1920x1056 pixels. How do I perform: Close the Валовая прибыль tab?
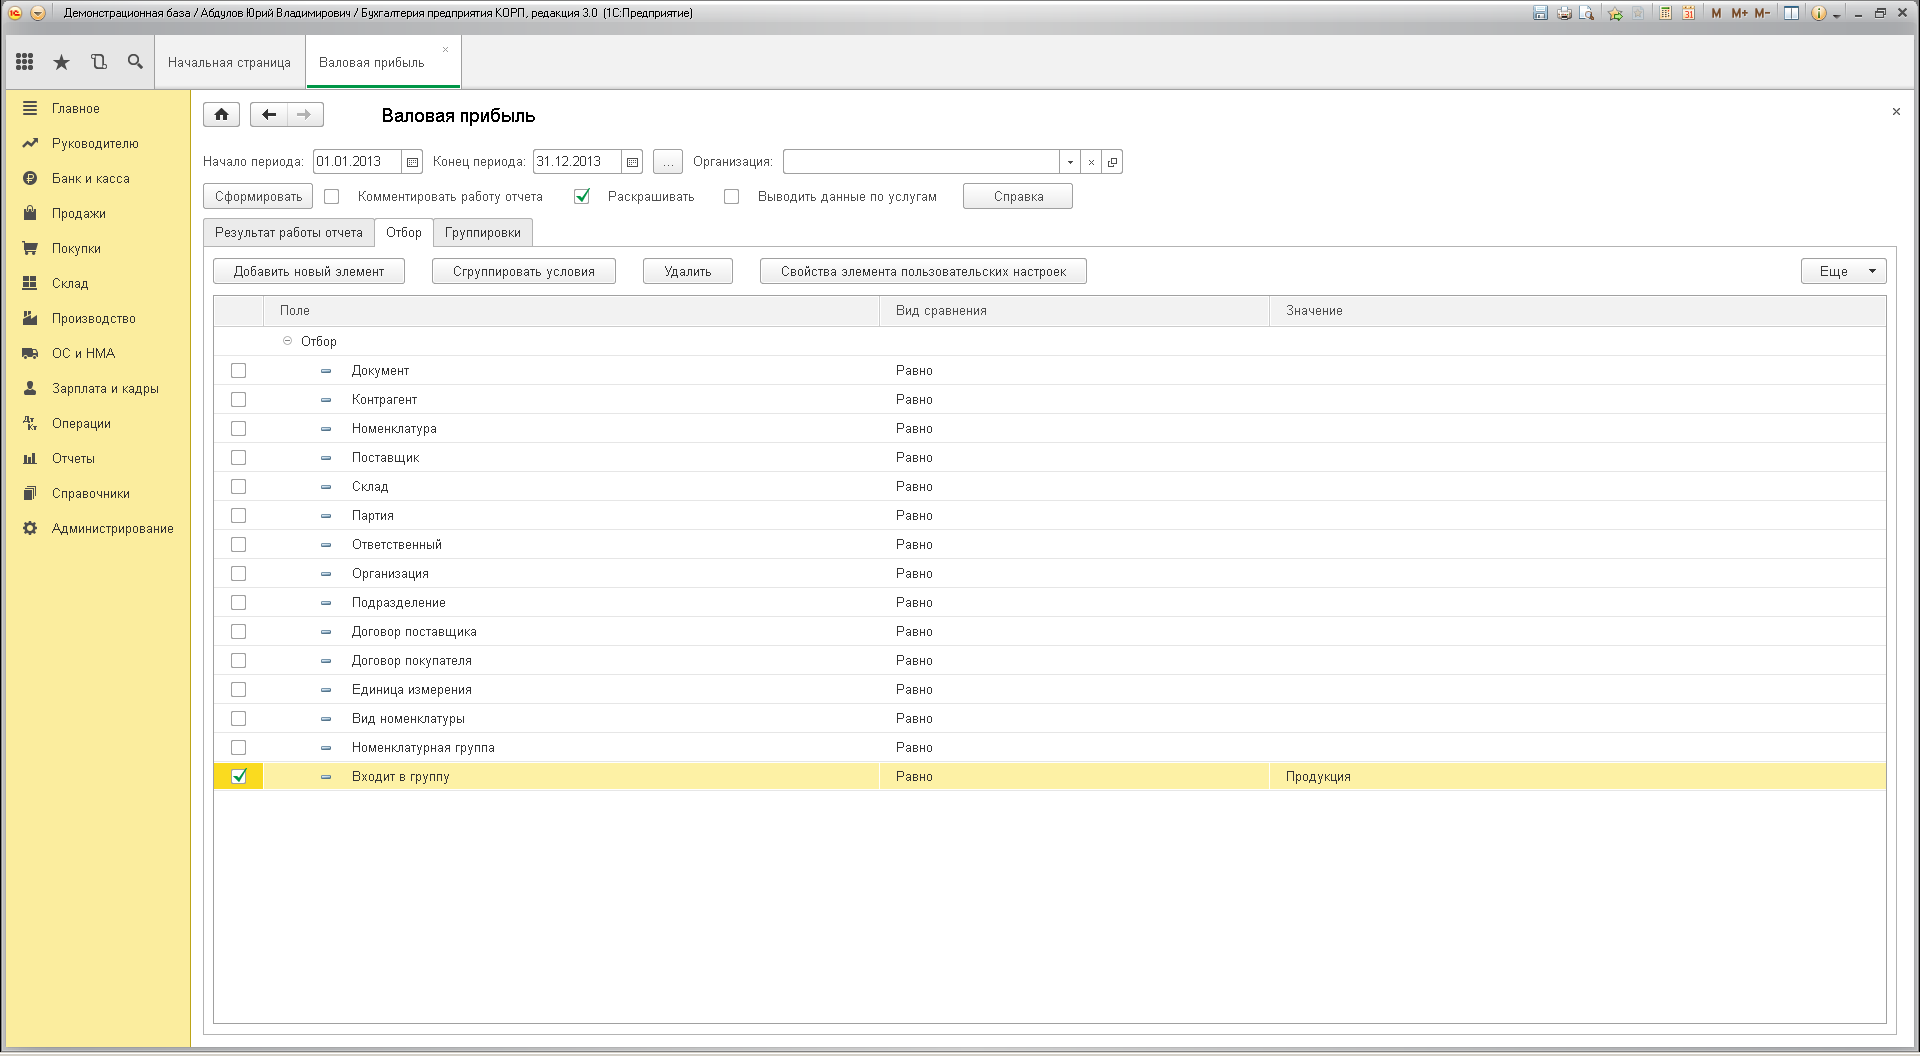(445, 49)
